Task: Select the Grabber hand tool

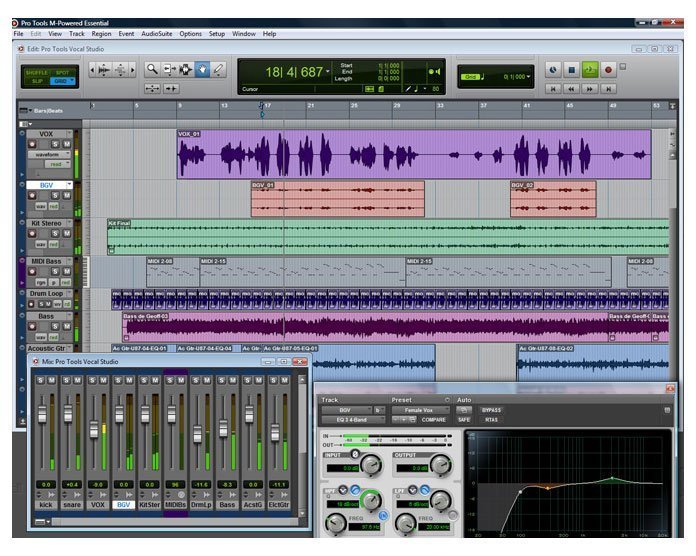Action: click(x=202, y=69)
